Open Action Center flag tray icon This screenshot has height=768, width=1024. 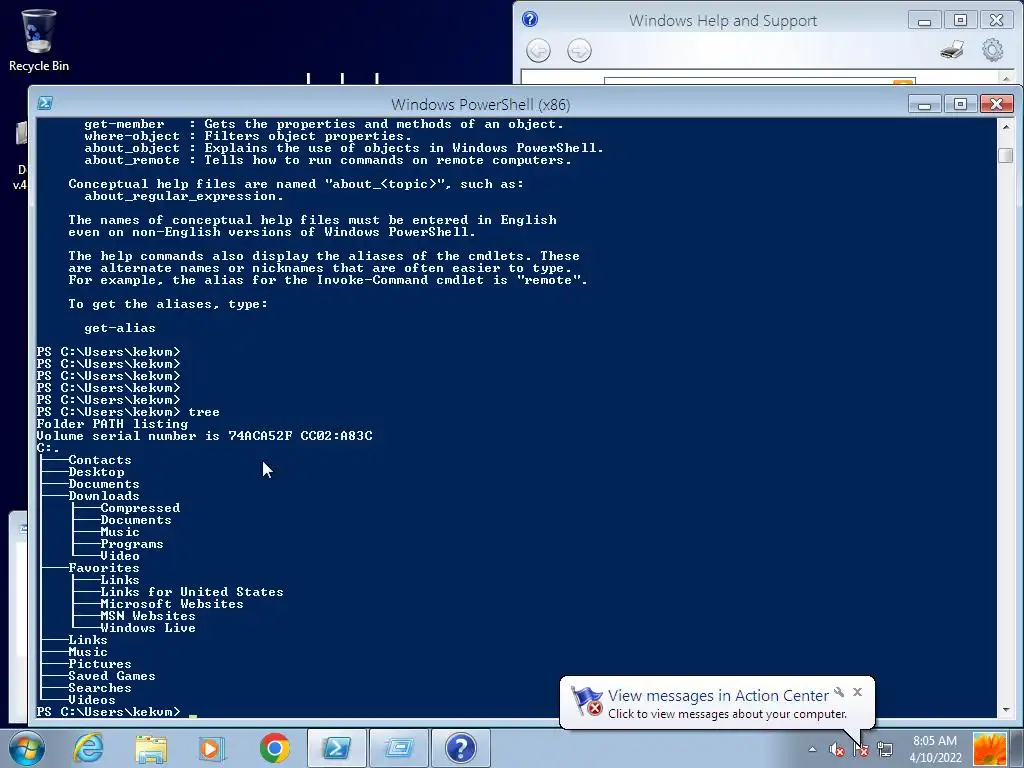click(x=861, y=749)
